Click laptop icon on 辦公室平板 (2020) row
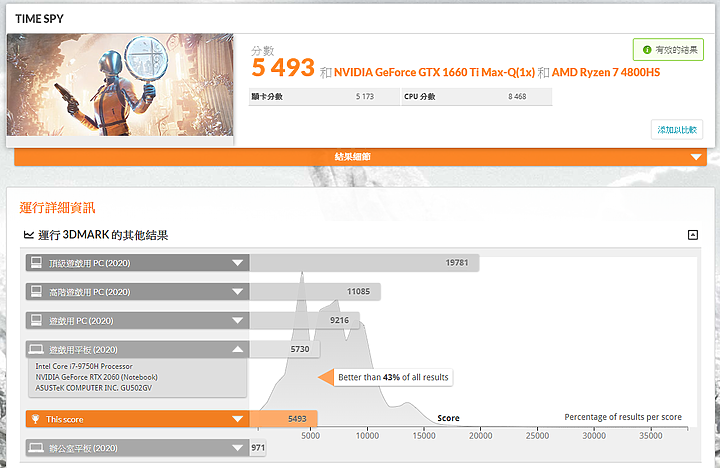 [x=36, y=448]
